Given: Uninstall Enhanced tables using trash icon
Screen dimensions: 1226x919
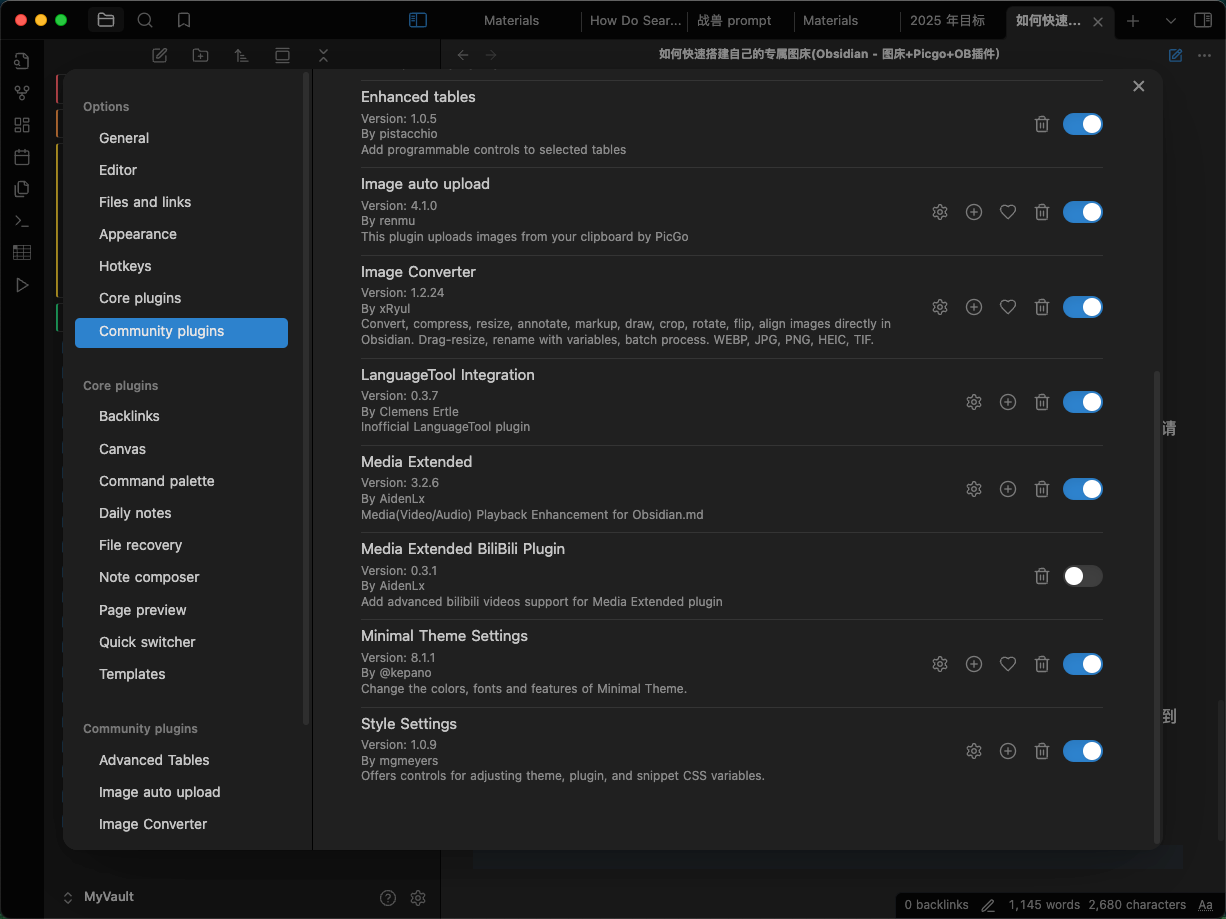Looking at the screenshot, I should click(1041, 124).
